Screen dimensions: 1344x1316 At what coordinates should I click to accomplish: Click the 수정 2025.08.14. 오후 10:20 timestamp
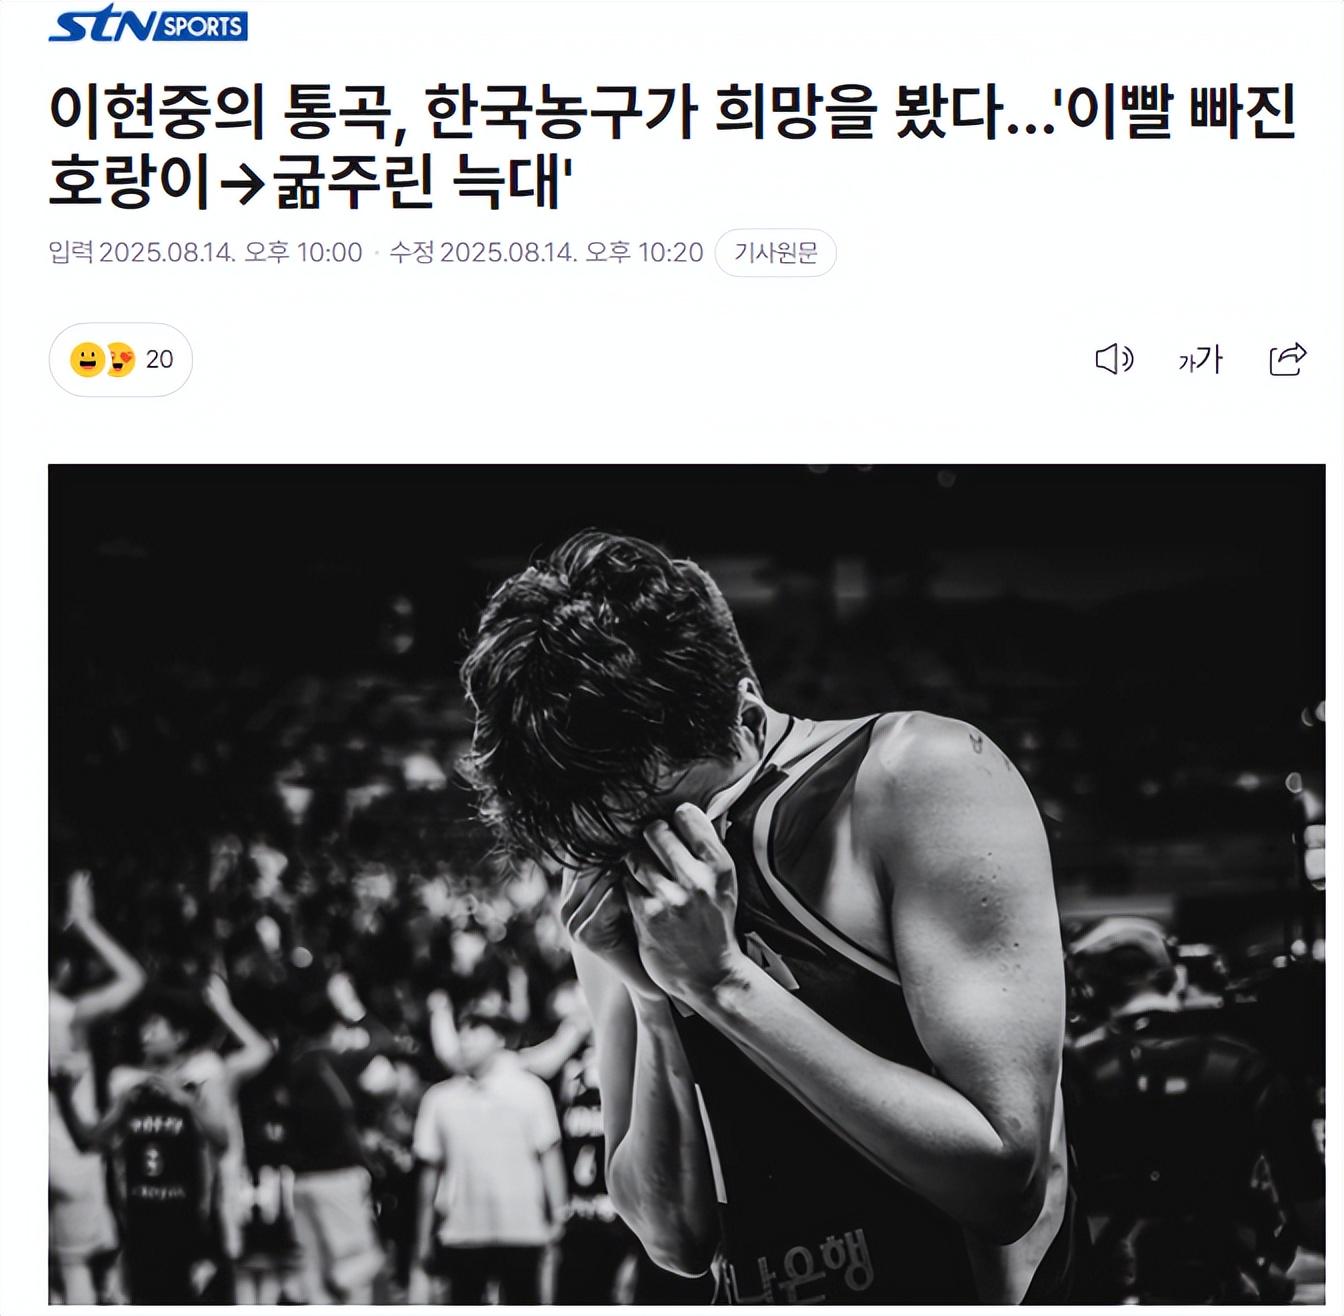546,252
